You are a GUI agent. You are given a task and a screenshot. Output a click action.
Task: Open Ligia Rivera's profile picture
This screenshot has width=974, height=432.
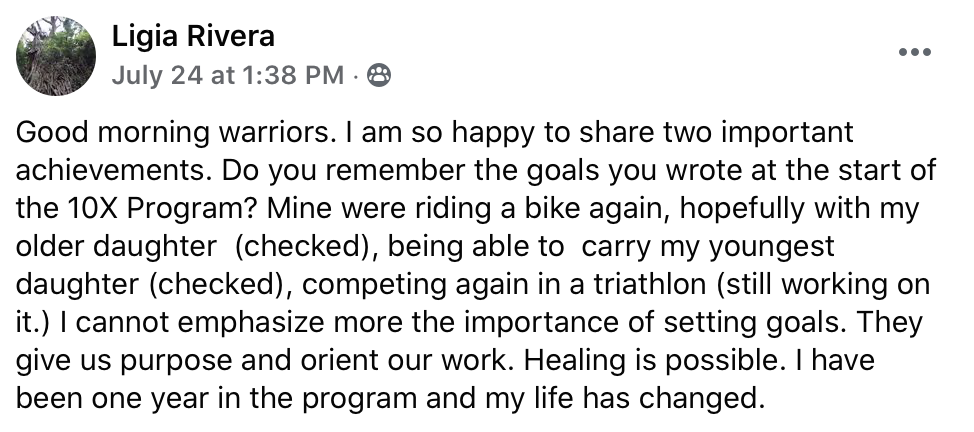[56, 56]
